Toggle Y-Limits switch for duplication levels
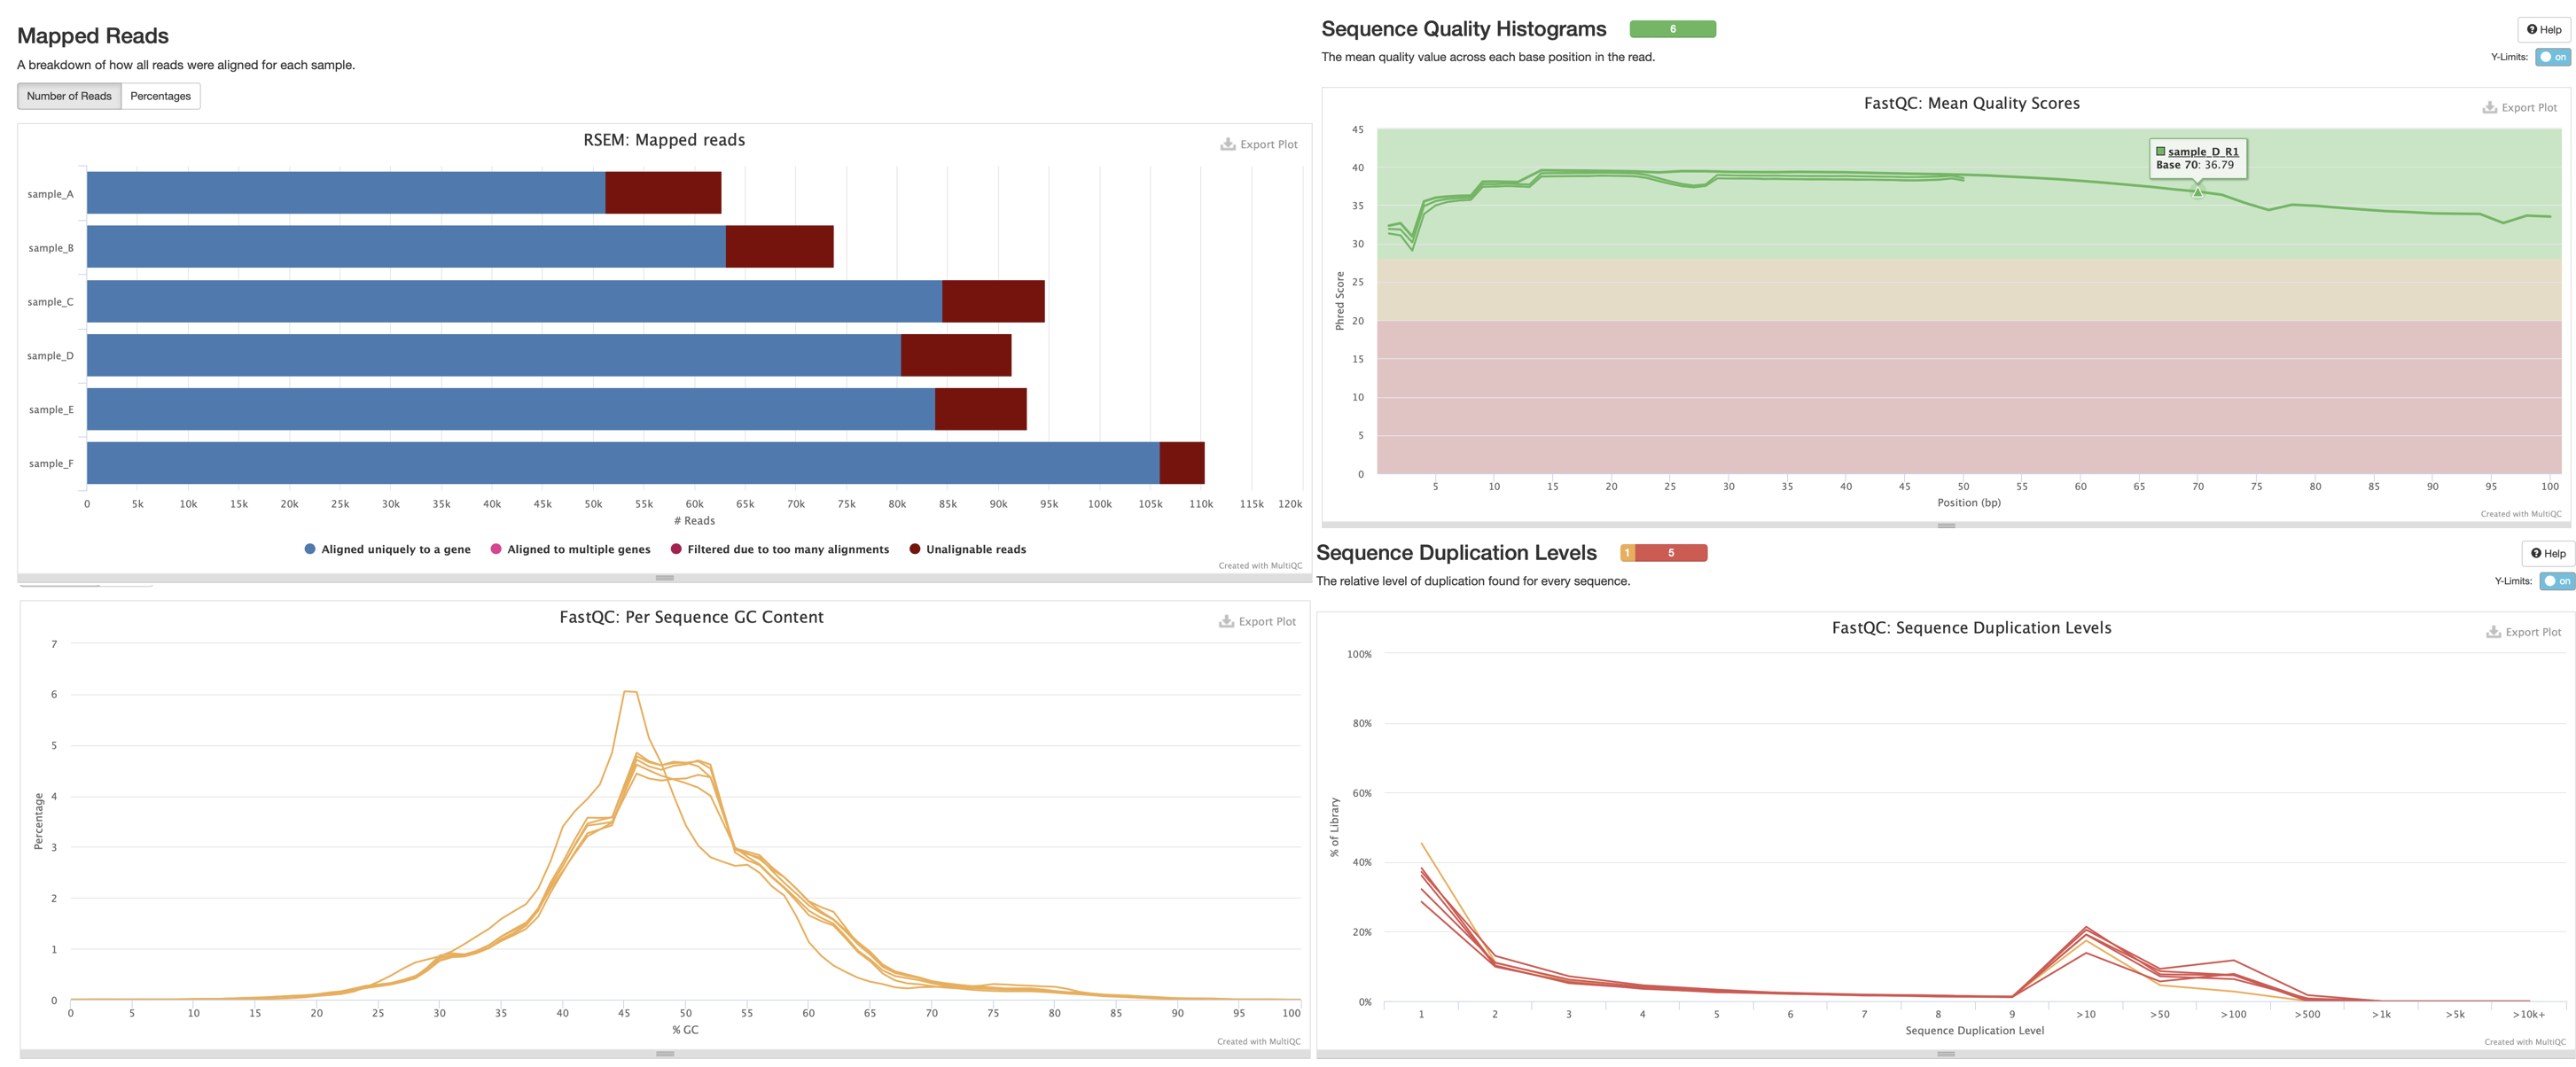Screen dimensions: 2576x1067 tap(2556, 581)
